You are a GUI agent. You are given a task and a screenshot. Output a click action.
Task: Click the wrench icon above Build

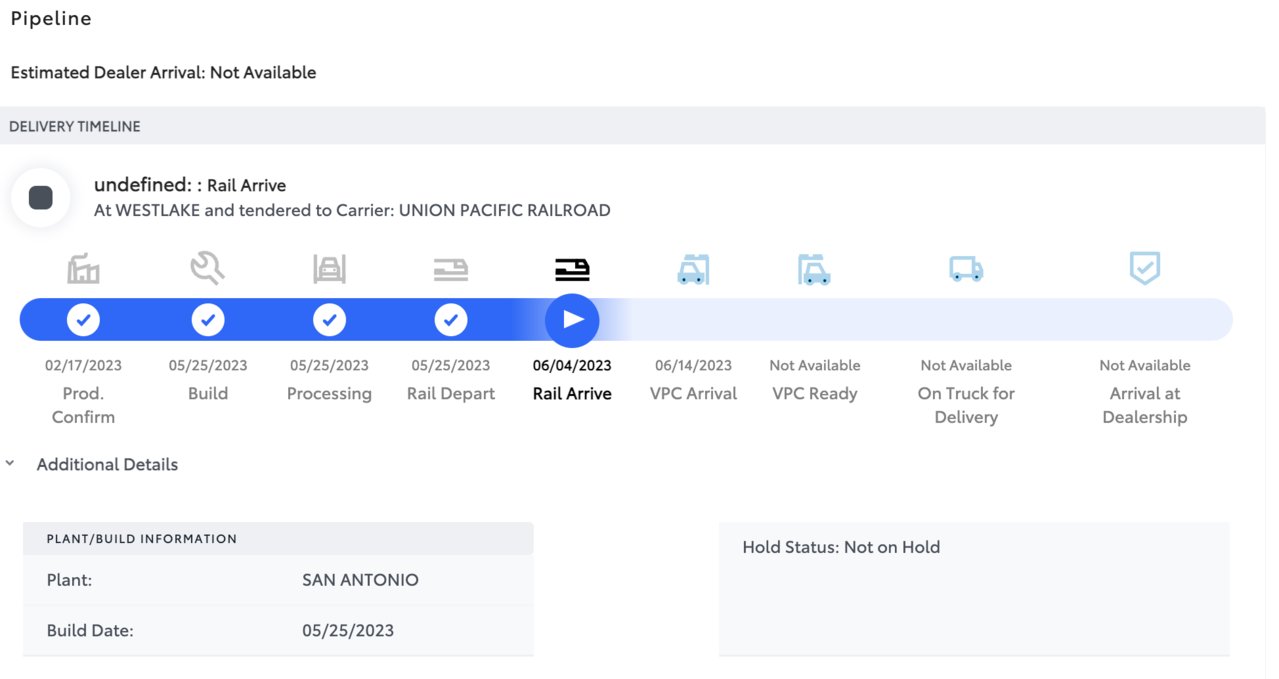click(207, 268)
